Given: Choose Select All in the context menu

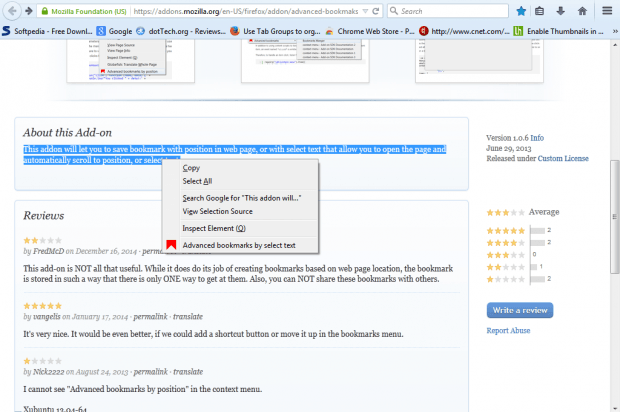Looking at the screenshot, I should tap(240, 181).
